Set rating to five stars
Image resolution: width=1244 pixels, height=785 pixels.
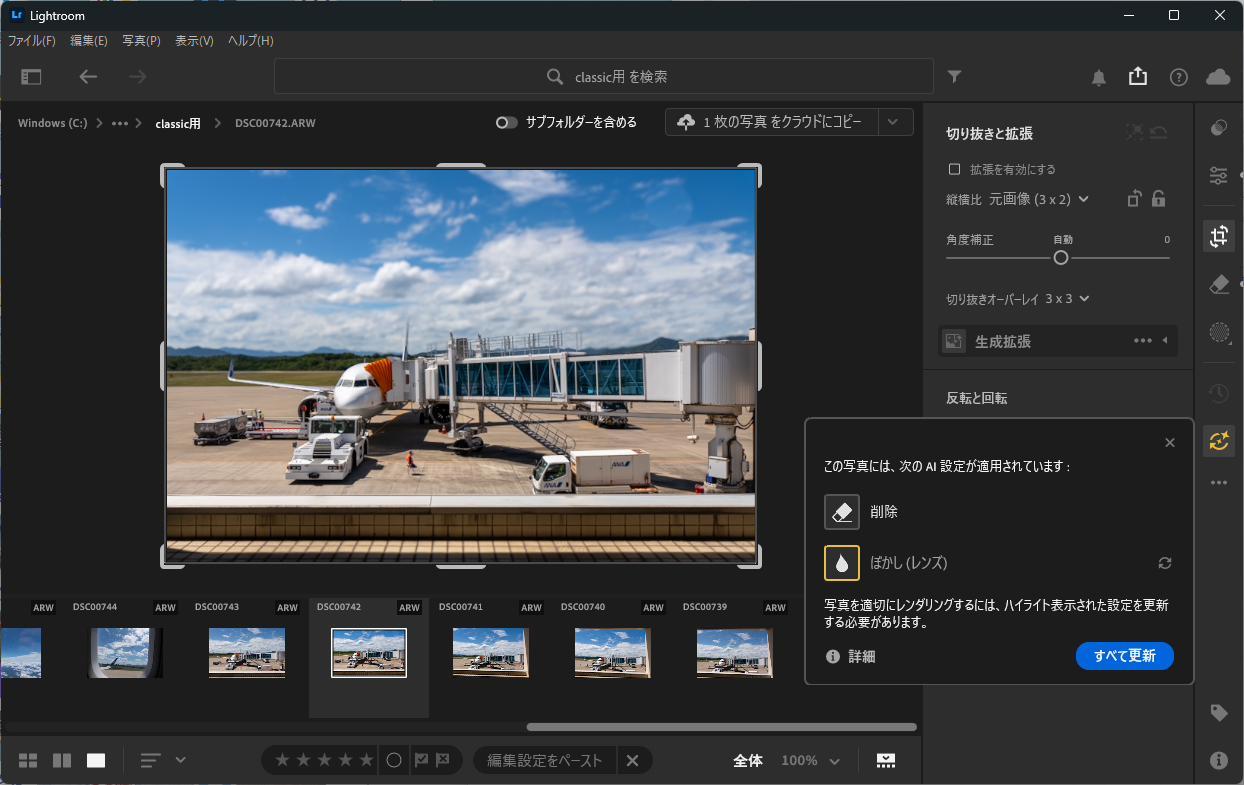click(x=366, y=760)
